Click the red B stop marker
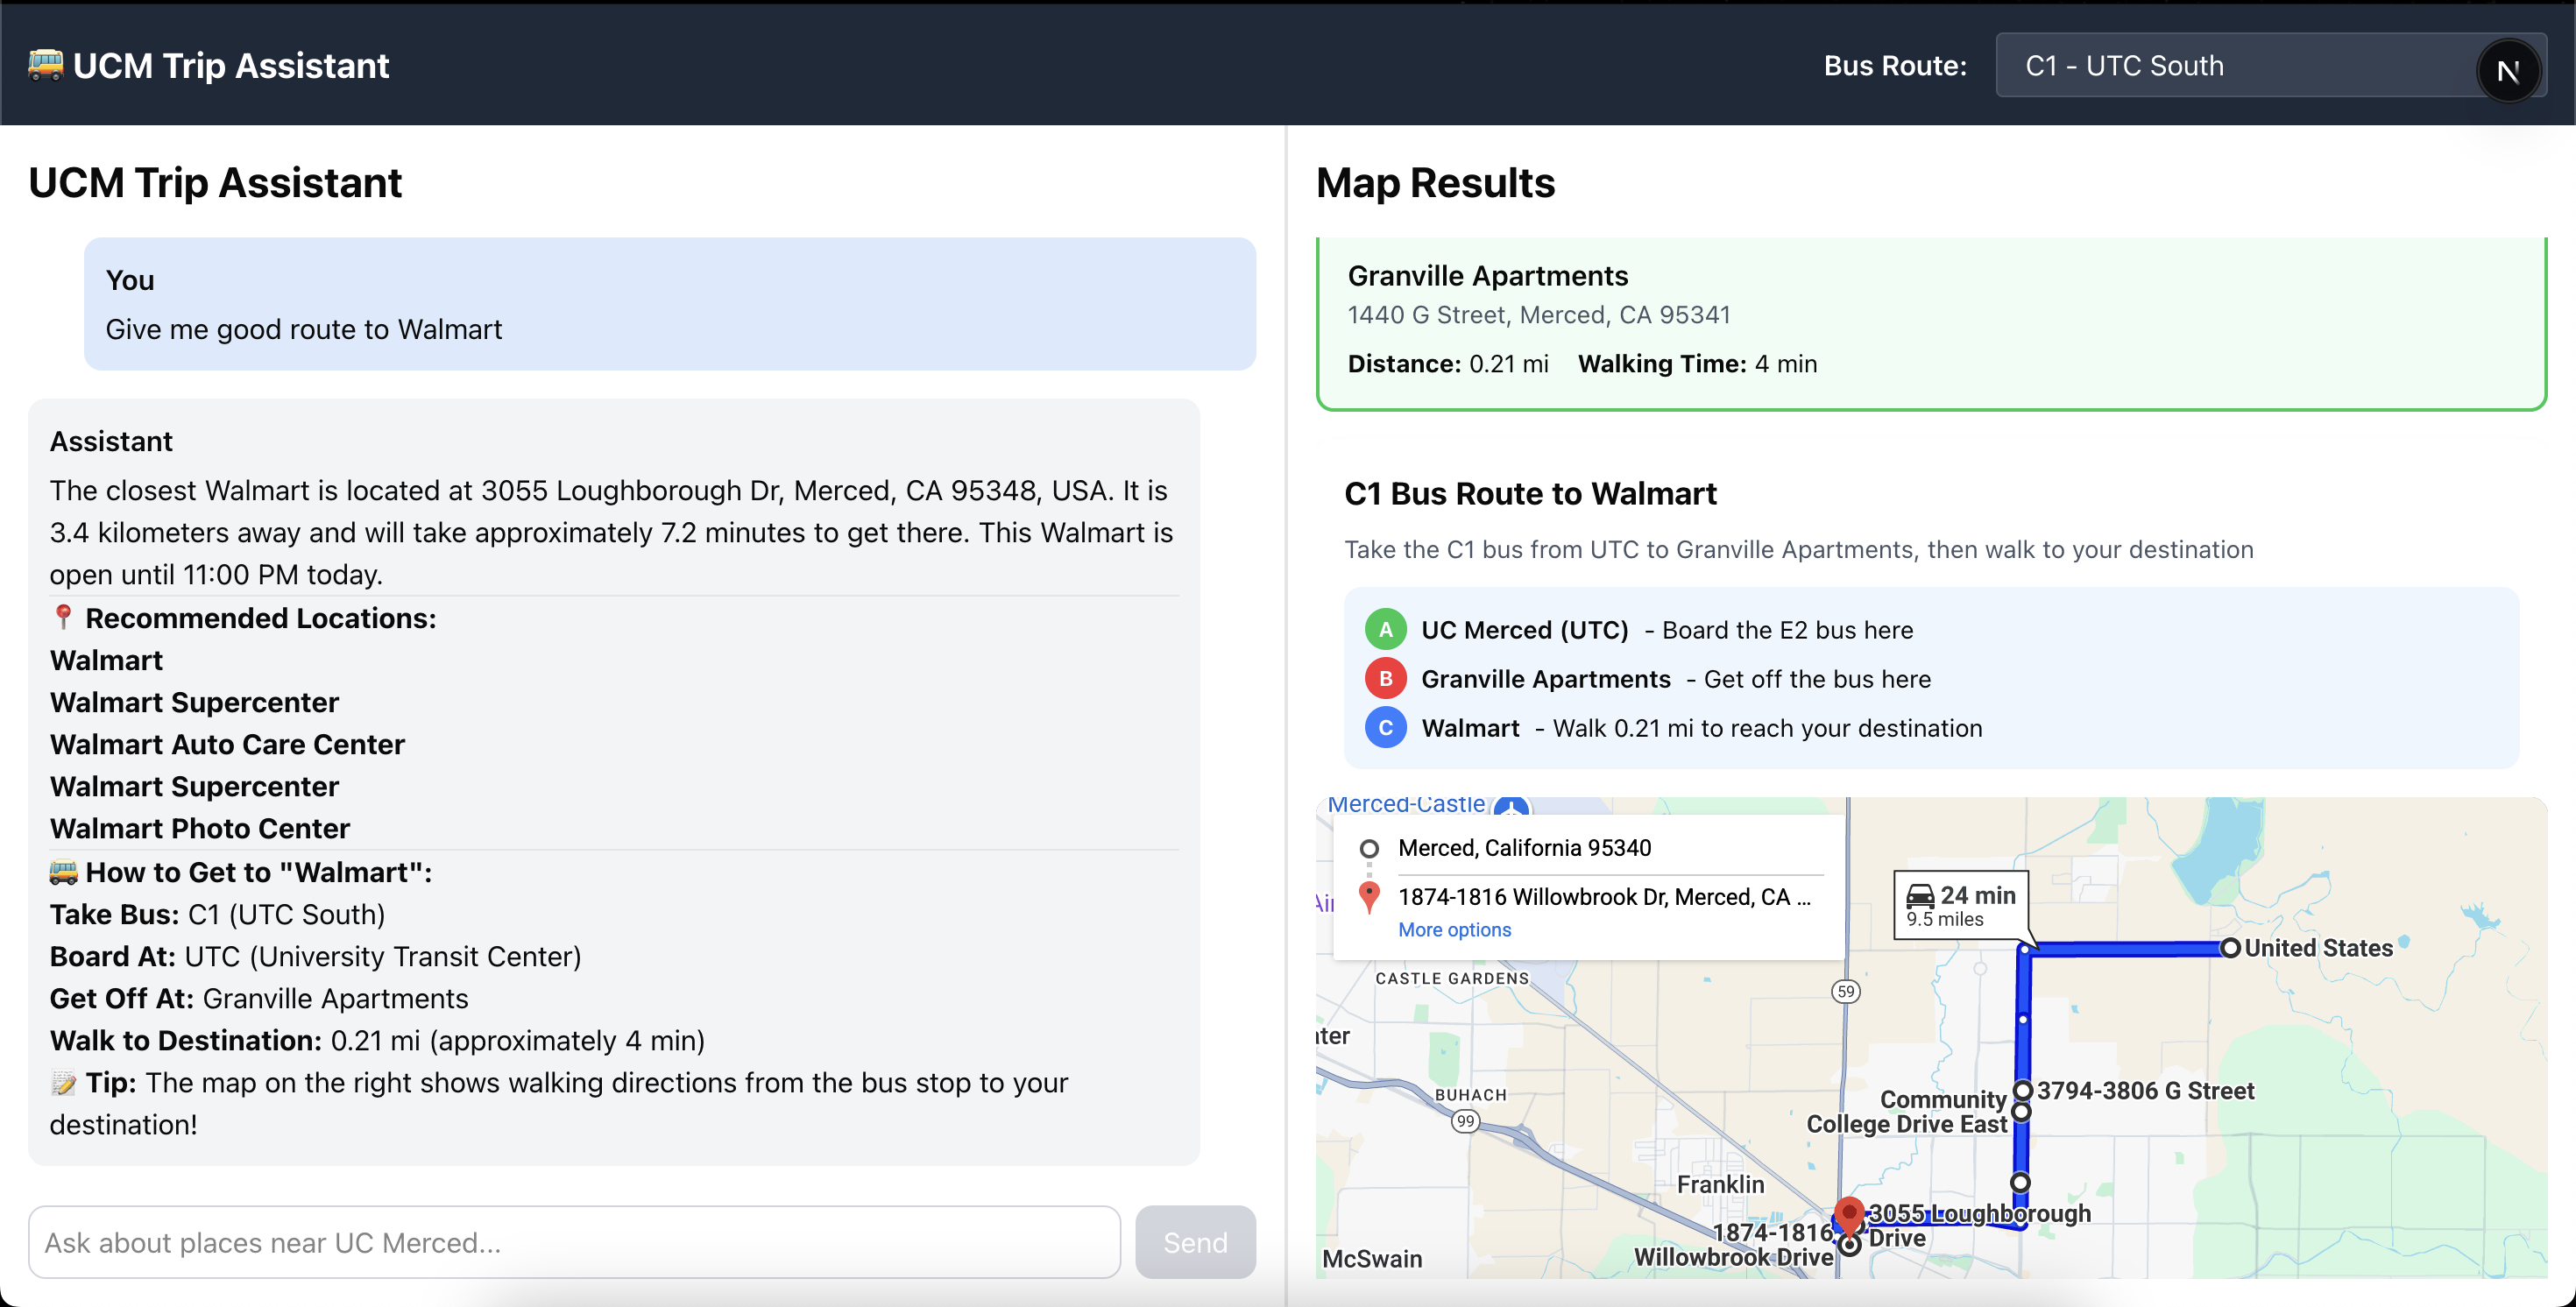The height and width of the screenshot is (1307, 2576). coord(1385,679)
